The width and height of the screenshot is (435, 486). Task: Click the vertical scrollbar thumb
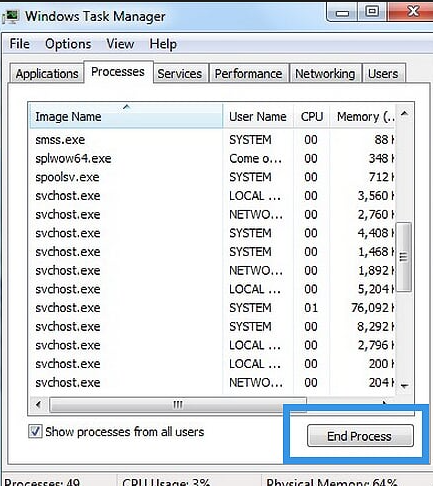click(x=403, y=257)
